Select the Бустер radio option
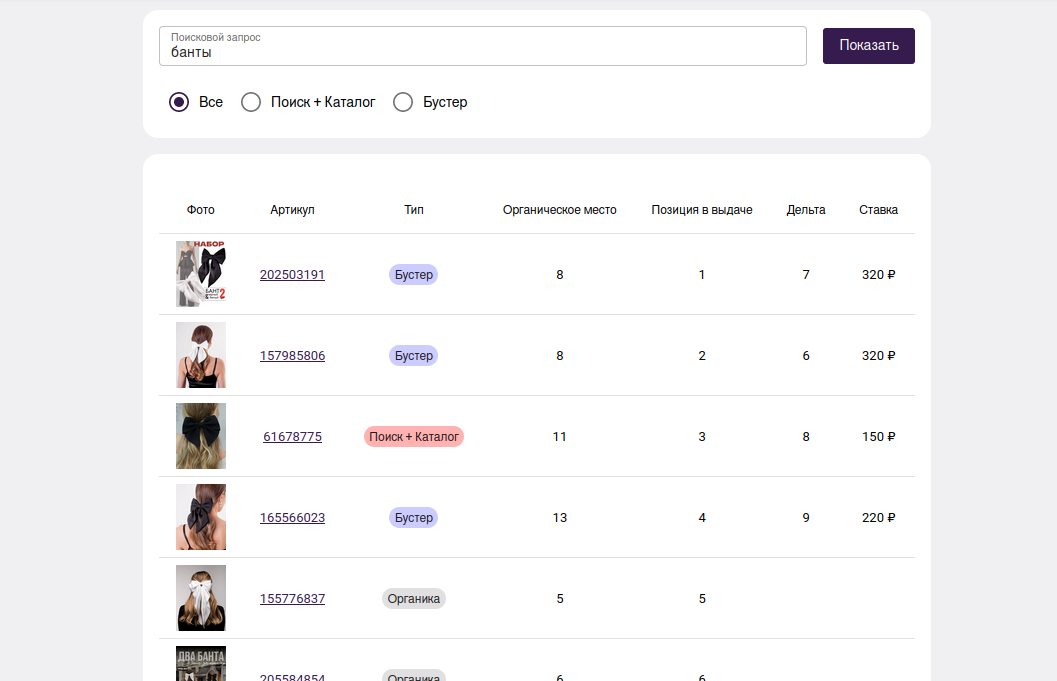This screenshot has height=681, width=1057. click(x=403, y=102)
